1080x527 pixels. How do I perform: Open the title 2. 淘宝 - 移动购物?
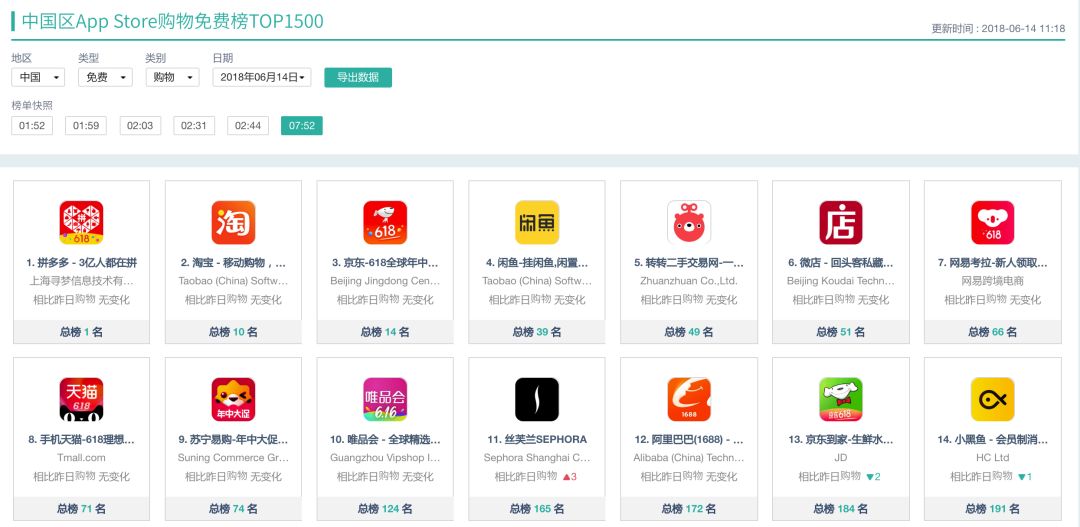tap(233, 262)
